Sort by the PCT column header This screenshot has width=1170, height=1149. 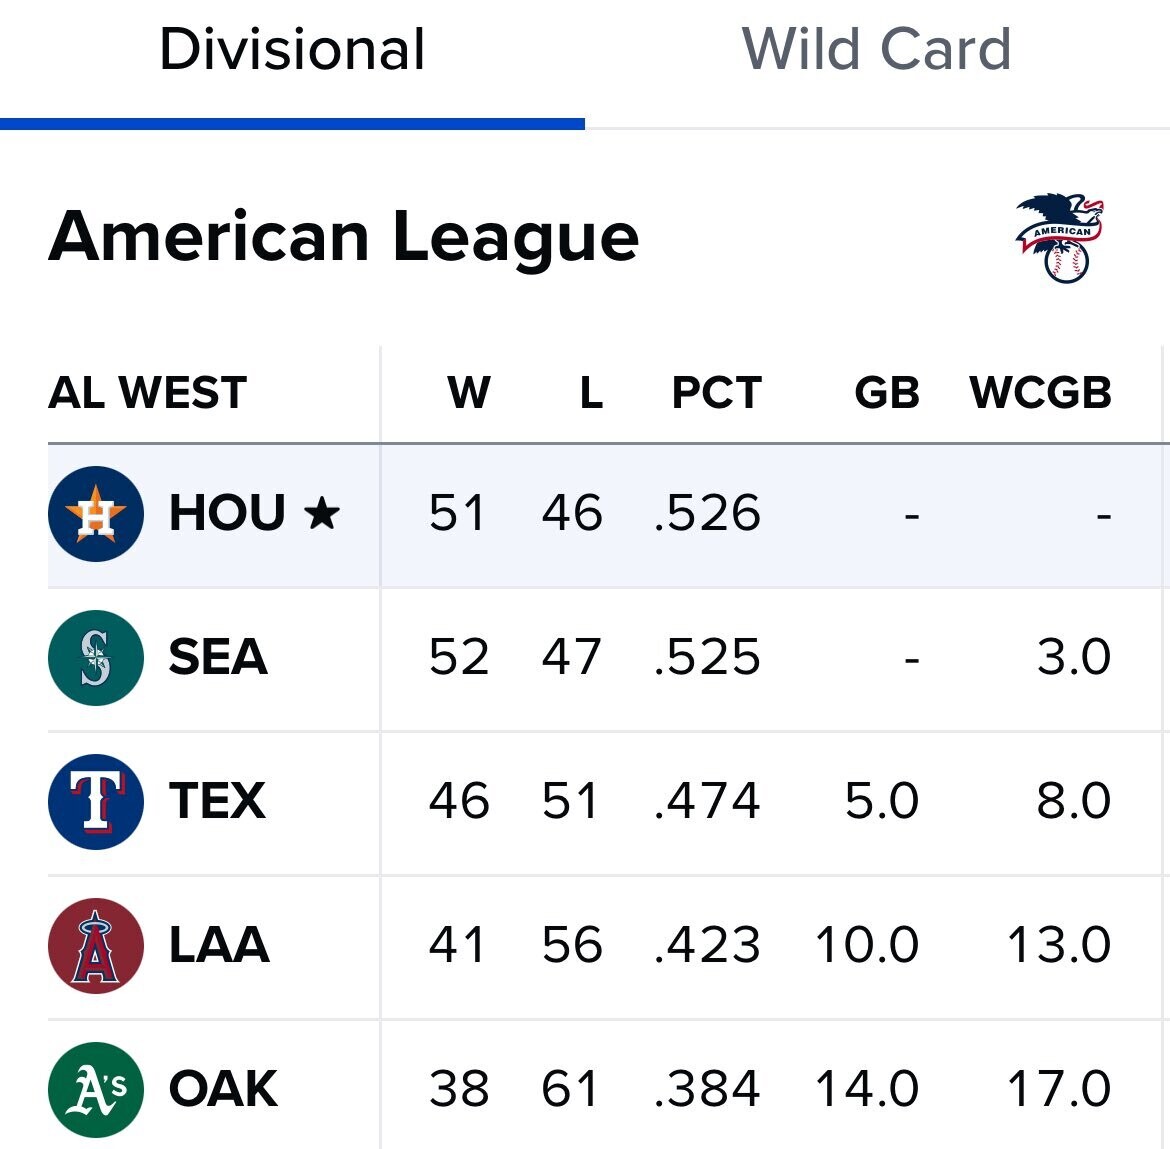click(716, 393)
